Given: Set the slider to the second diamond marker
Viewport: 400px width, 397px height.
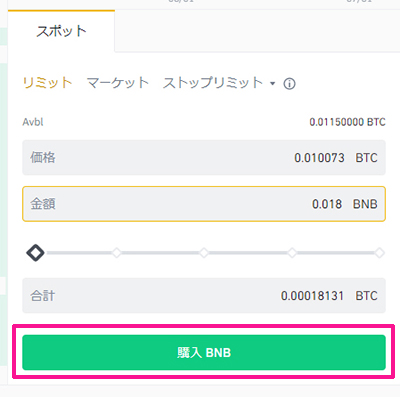Looking at the screenshot, I should coord(117,253).
